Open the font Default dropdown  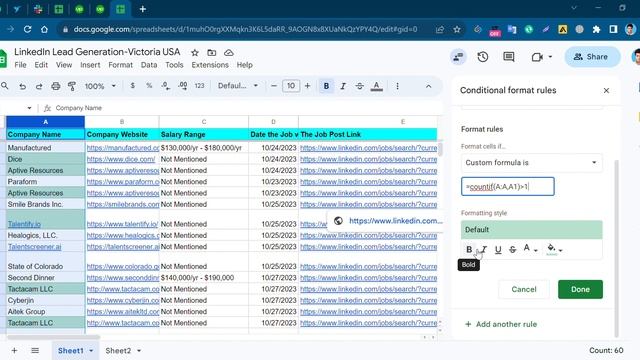(238, 86)
